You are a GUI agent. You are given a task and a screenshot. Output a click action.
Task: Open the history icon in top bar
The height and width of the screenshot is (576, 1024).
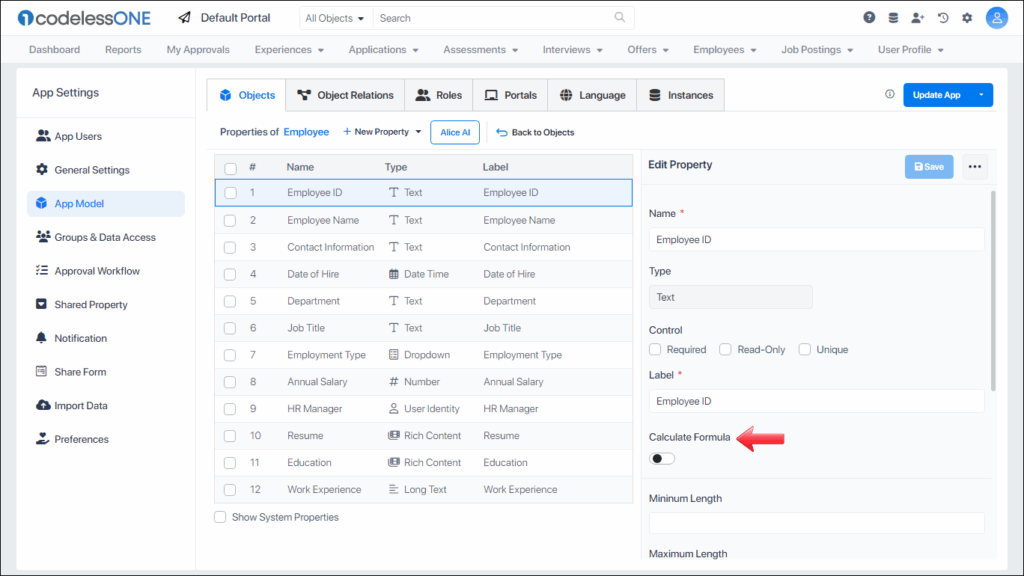point(942,17)
